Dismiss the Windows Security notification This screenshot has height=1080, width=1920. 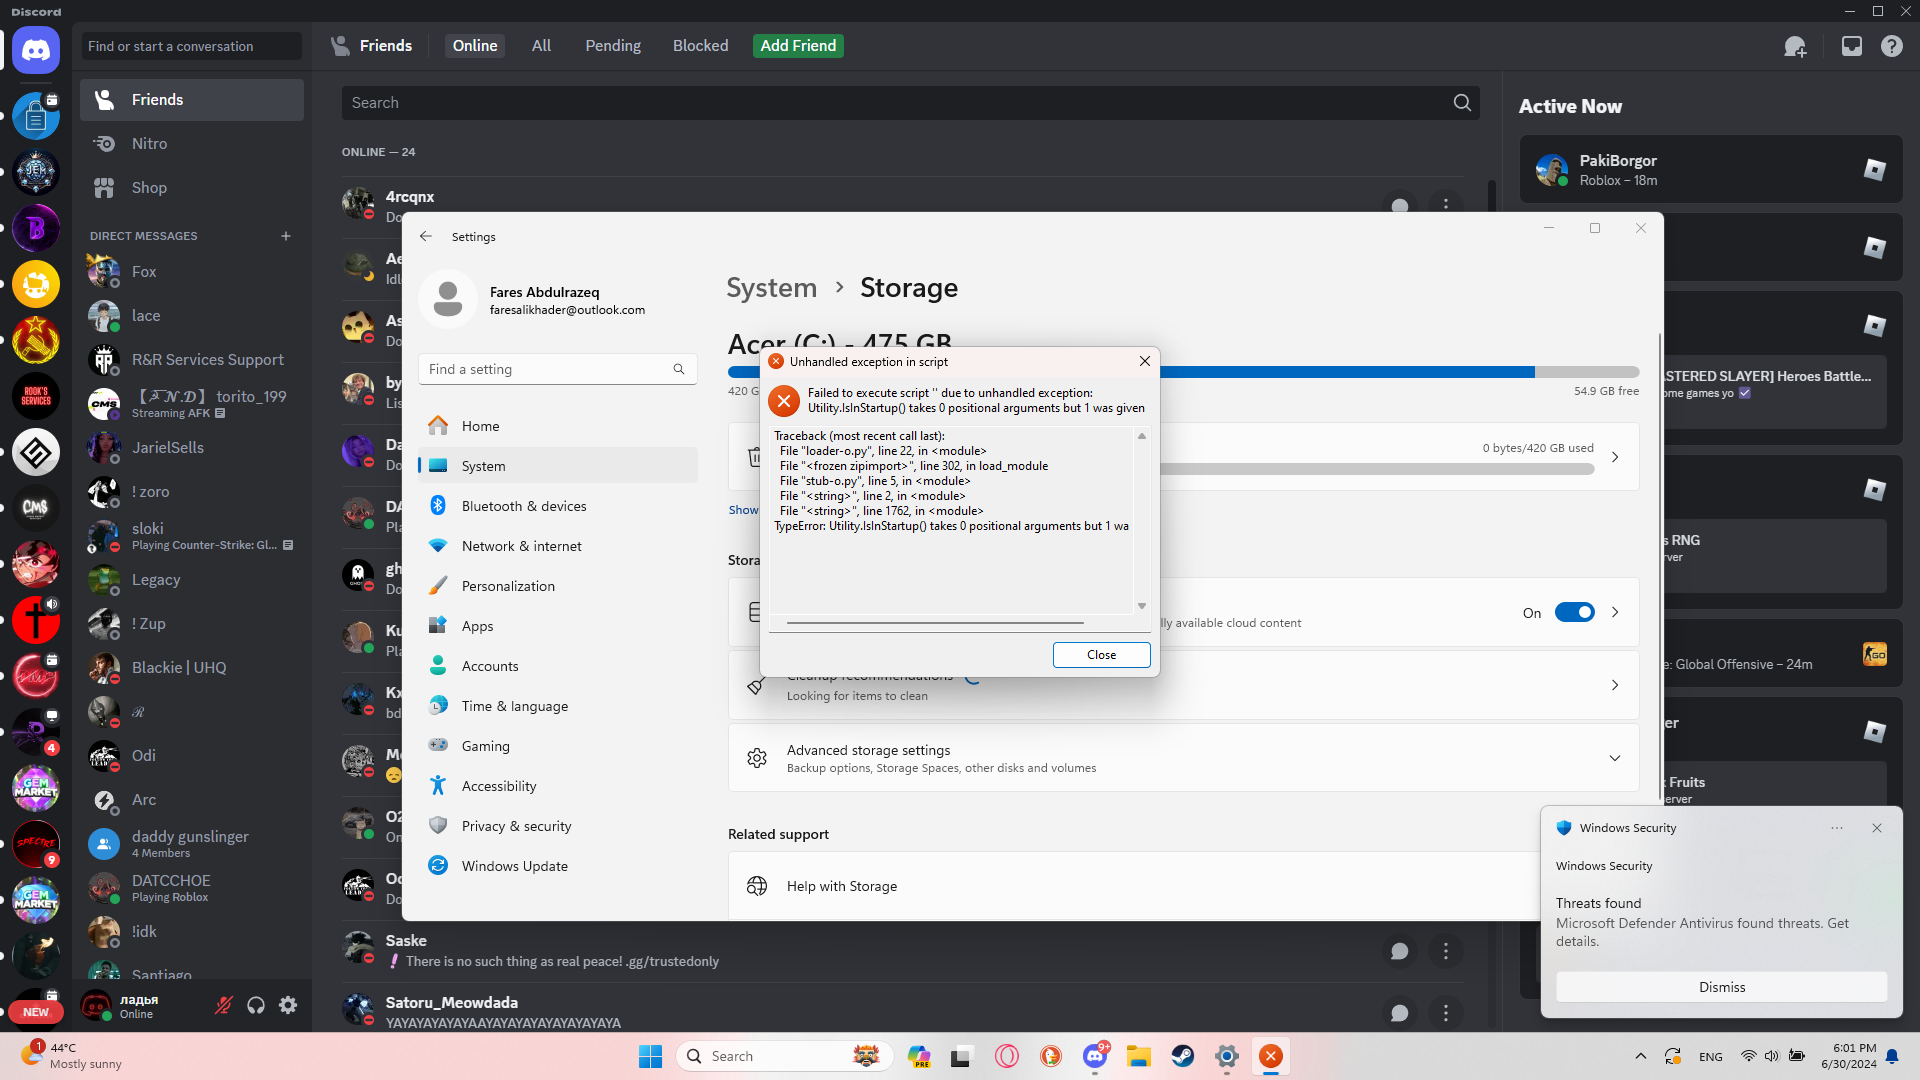click(x=1721, y=987)
